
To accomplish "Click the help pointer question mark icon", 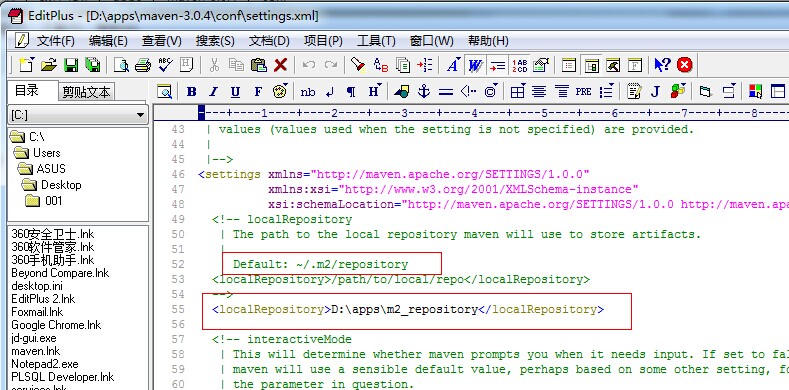I will [x=662, y=65].
